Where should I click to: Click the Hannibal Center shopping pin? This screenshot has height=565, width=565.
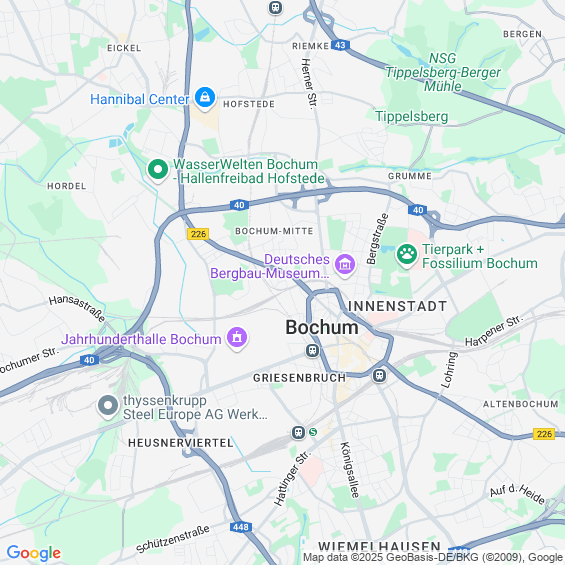205,98
